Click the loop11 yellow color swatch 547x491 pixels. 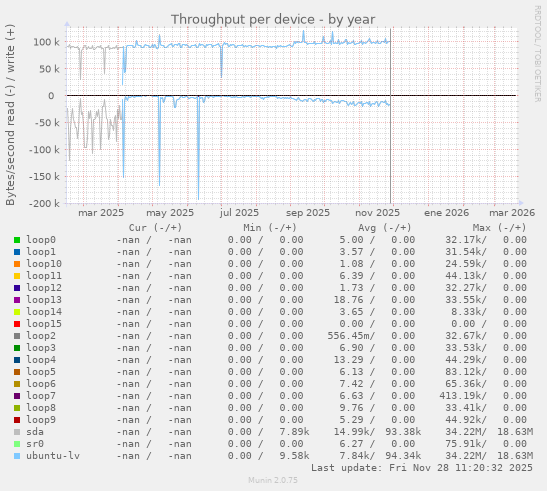(17, 276)
